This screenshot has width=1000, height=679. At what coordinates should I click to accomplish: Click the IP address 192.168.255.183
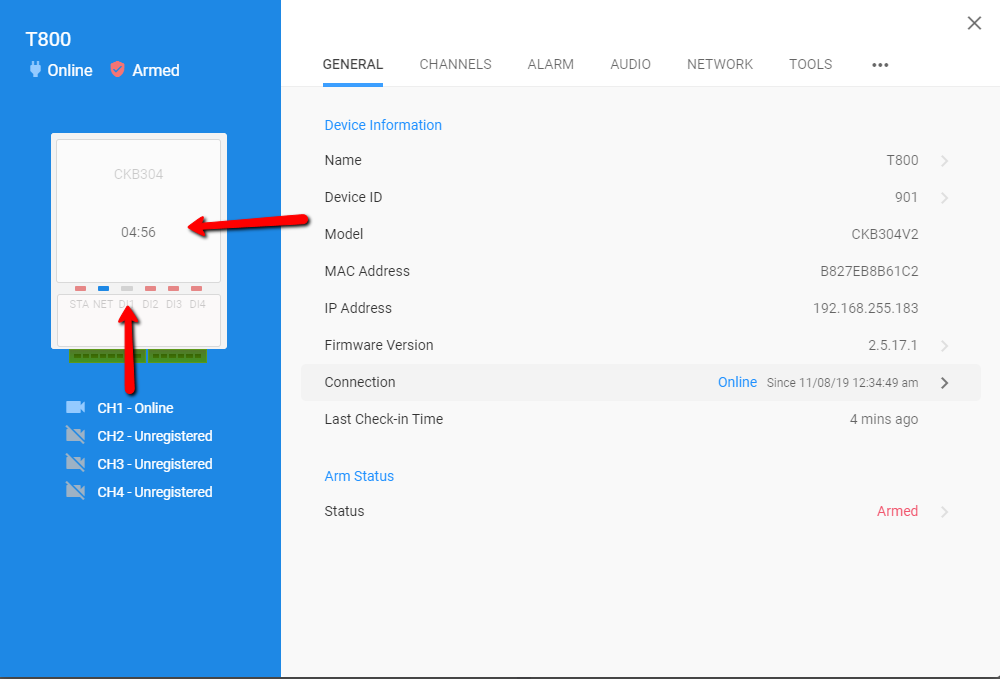coord(865,308)
